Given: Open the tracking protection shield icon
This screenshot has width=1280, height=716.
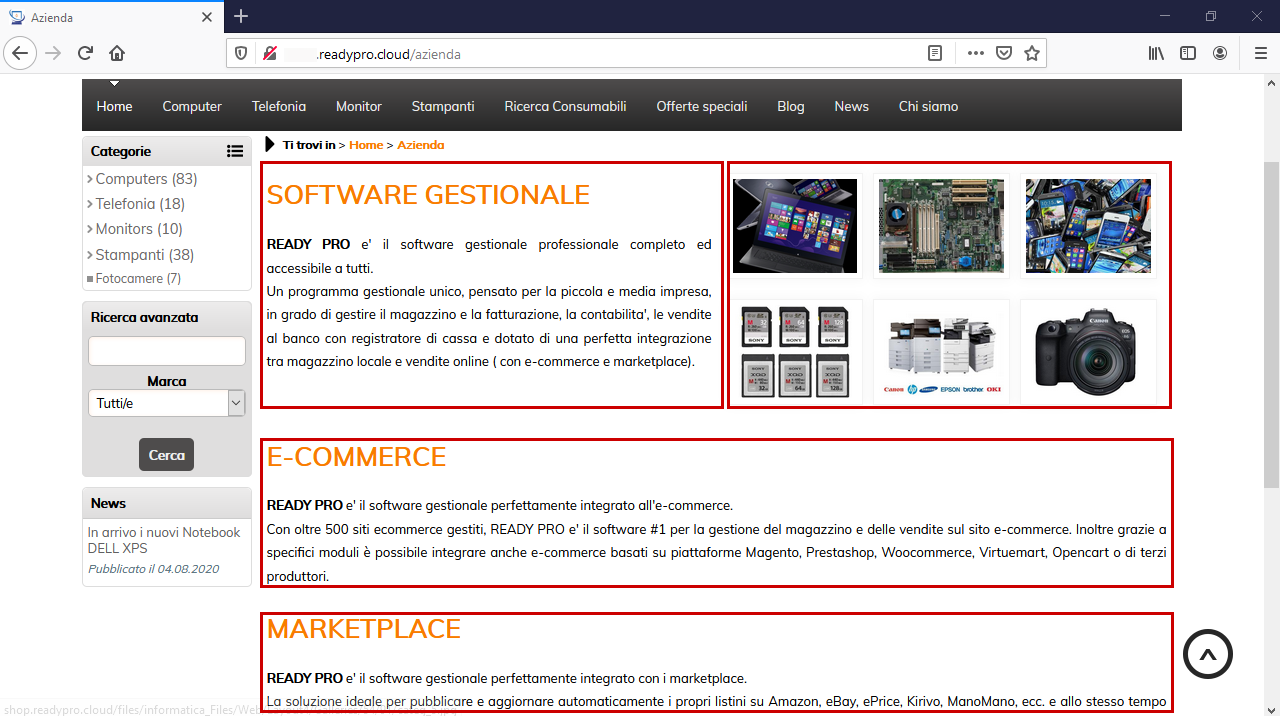Looking at the screenshot, I should click(x=241, y=53).
